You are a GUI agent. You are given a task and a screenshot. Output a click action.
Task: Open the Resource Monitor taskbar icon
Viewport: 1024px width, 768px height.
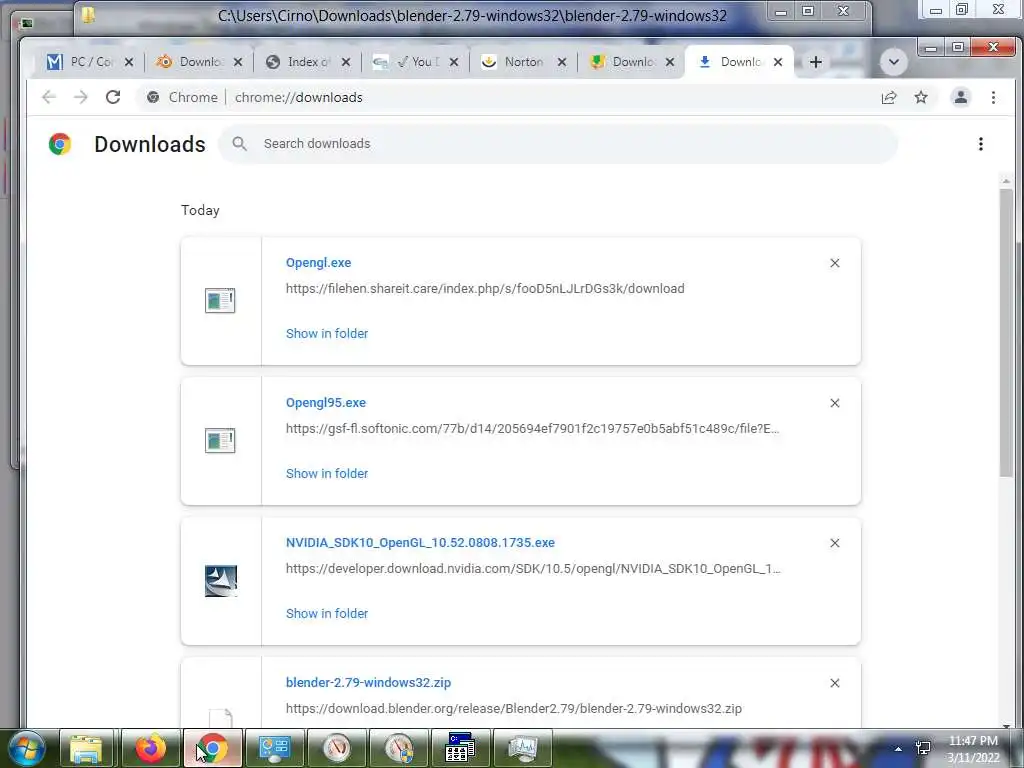click(x=522, y=748)
